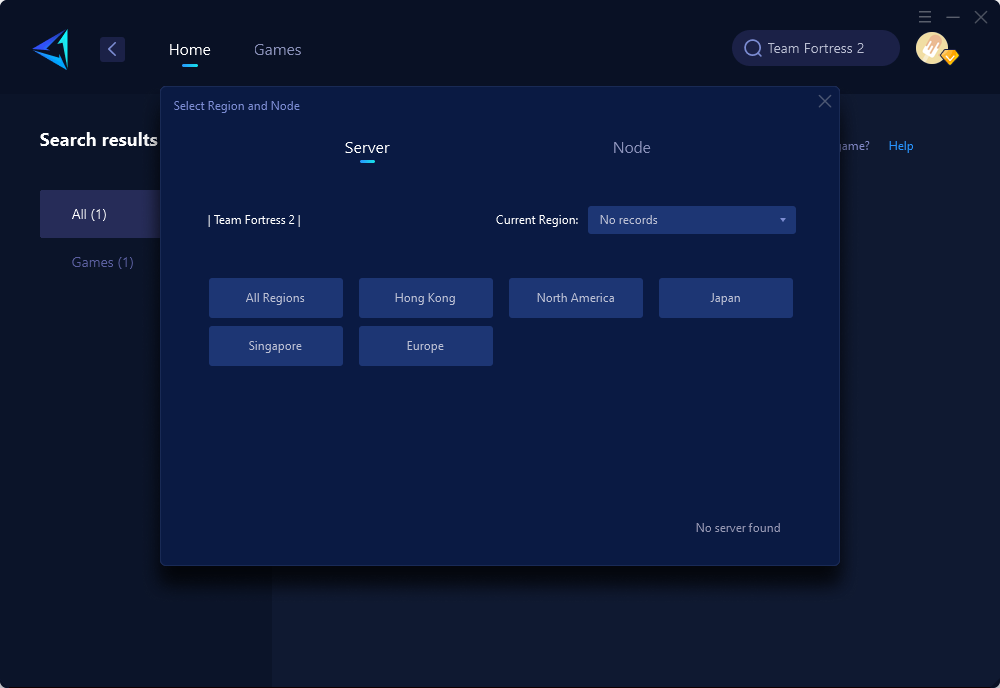This screenshot has height=688, width=1000.
Task: Switch to the Node tab
Action: pyautogui.click(x=631, y=148)
